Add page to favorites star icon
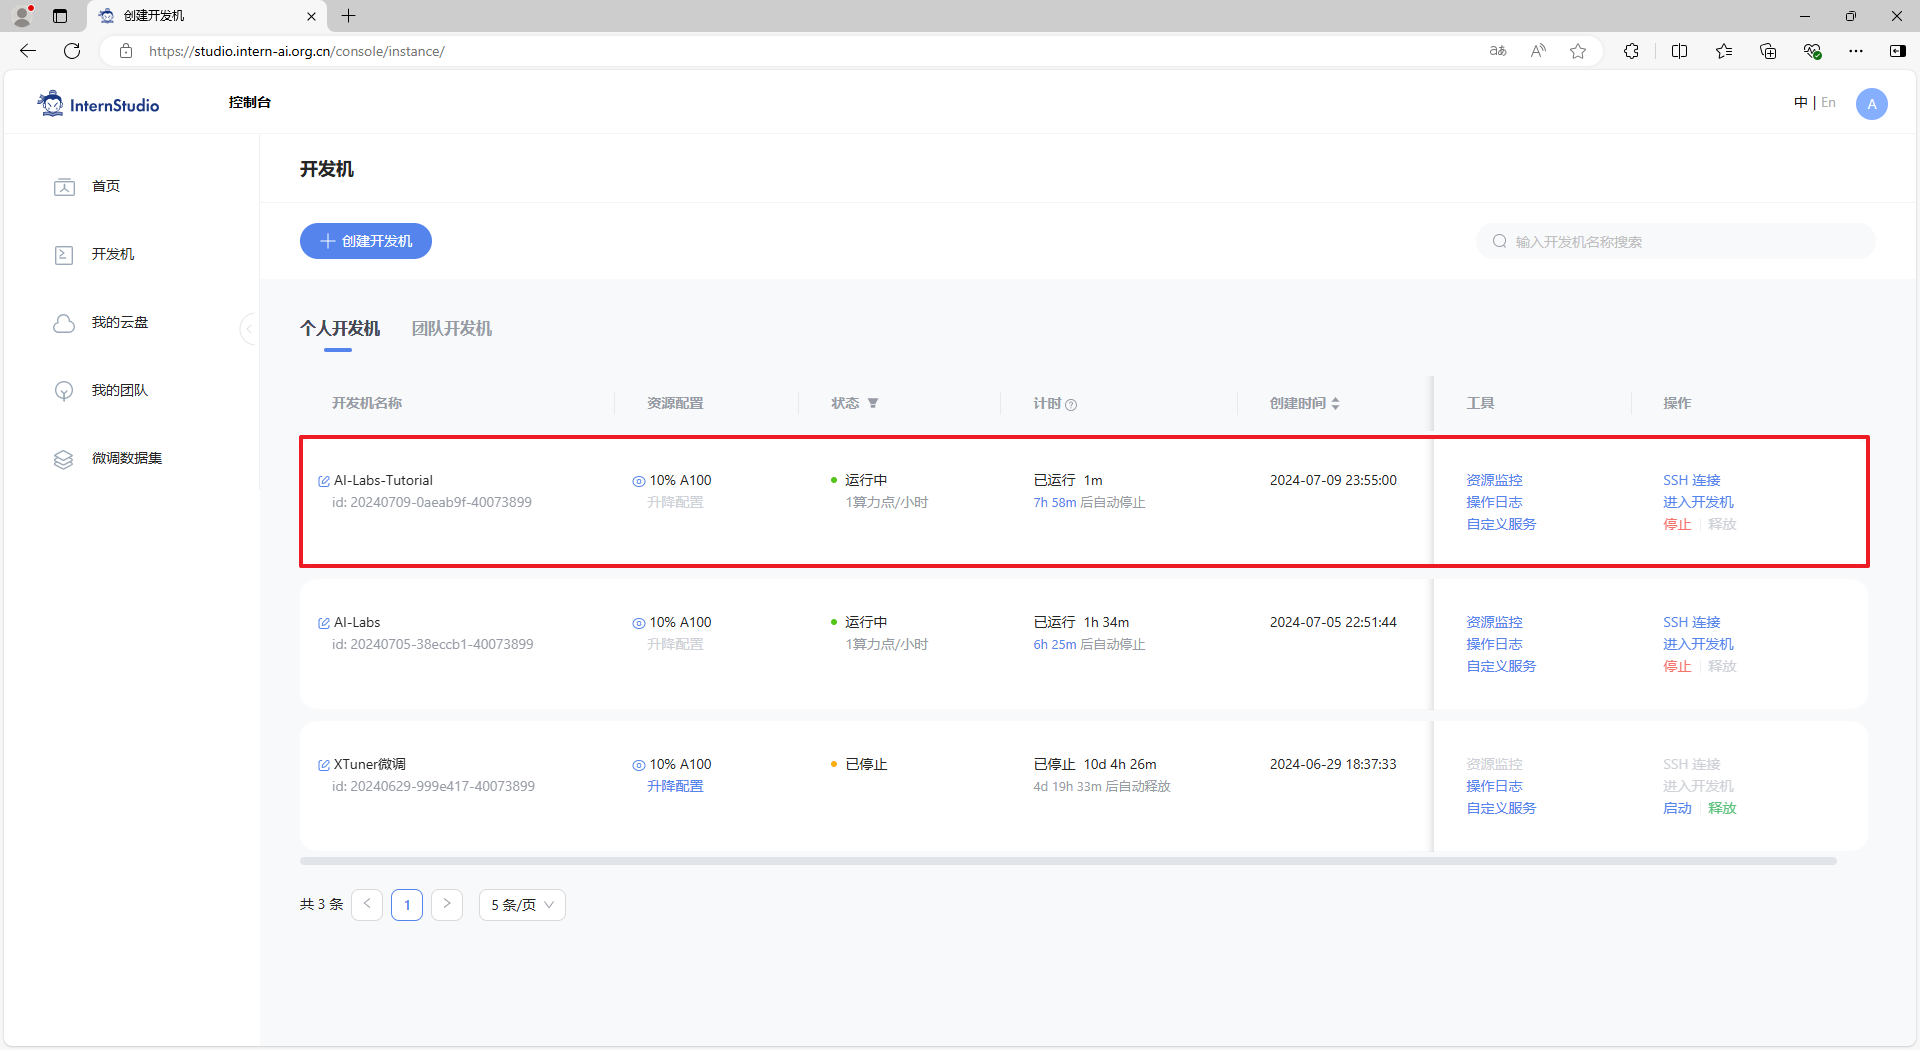This screenshot has height=1050, width=1920. coord(1578,51)
